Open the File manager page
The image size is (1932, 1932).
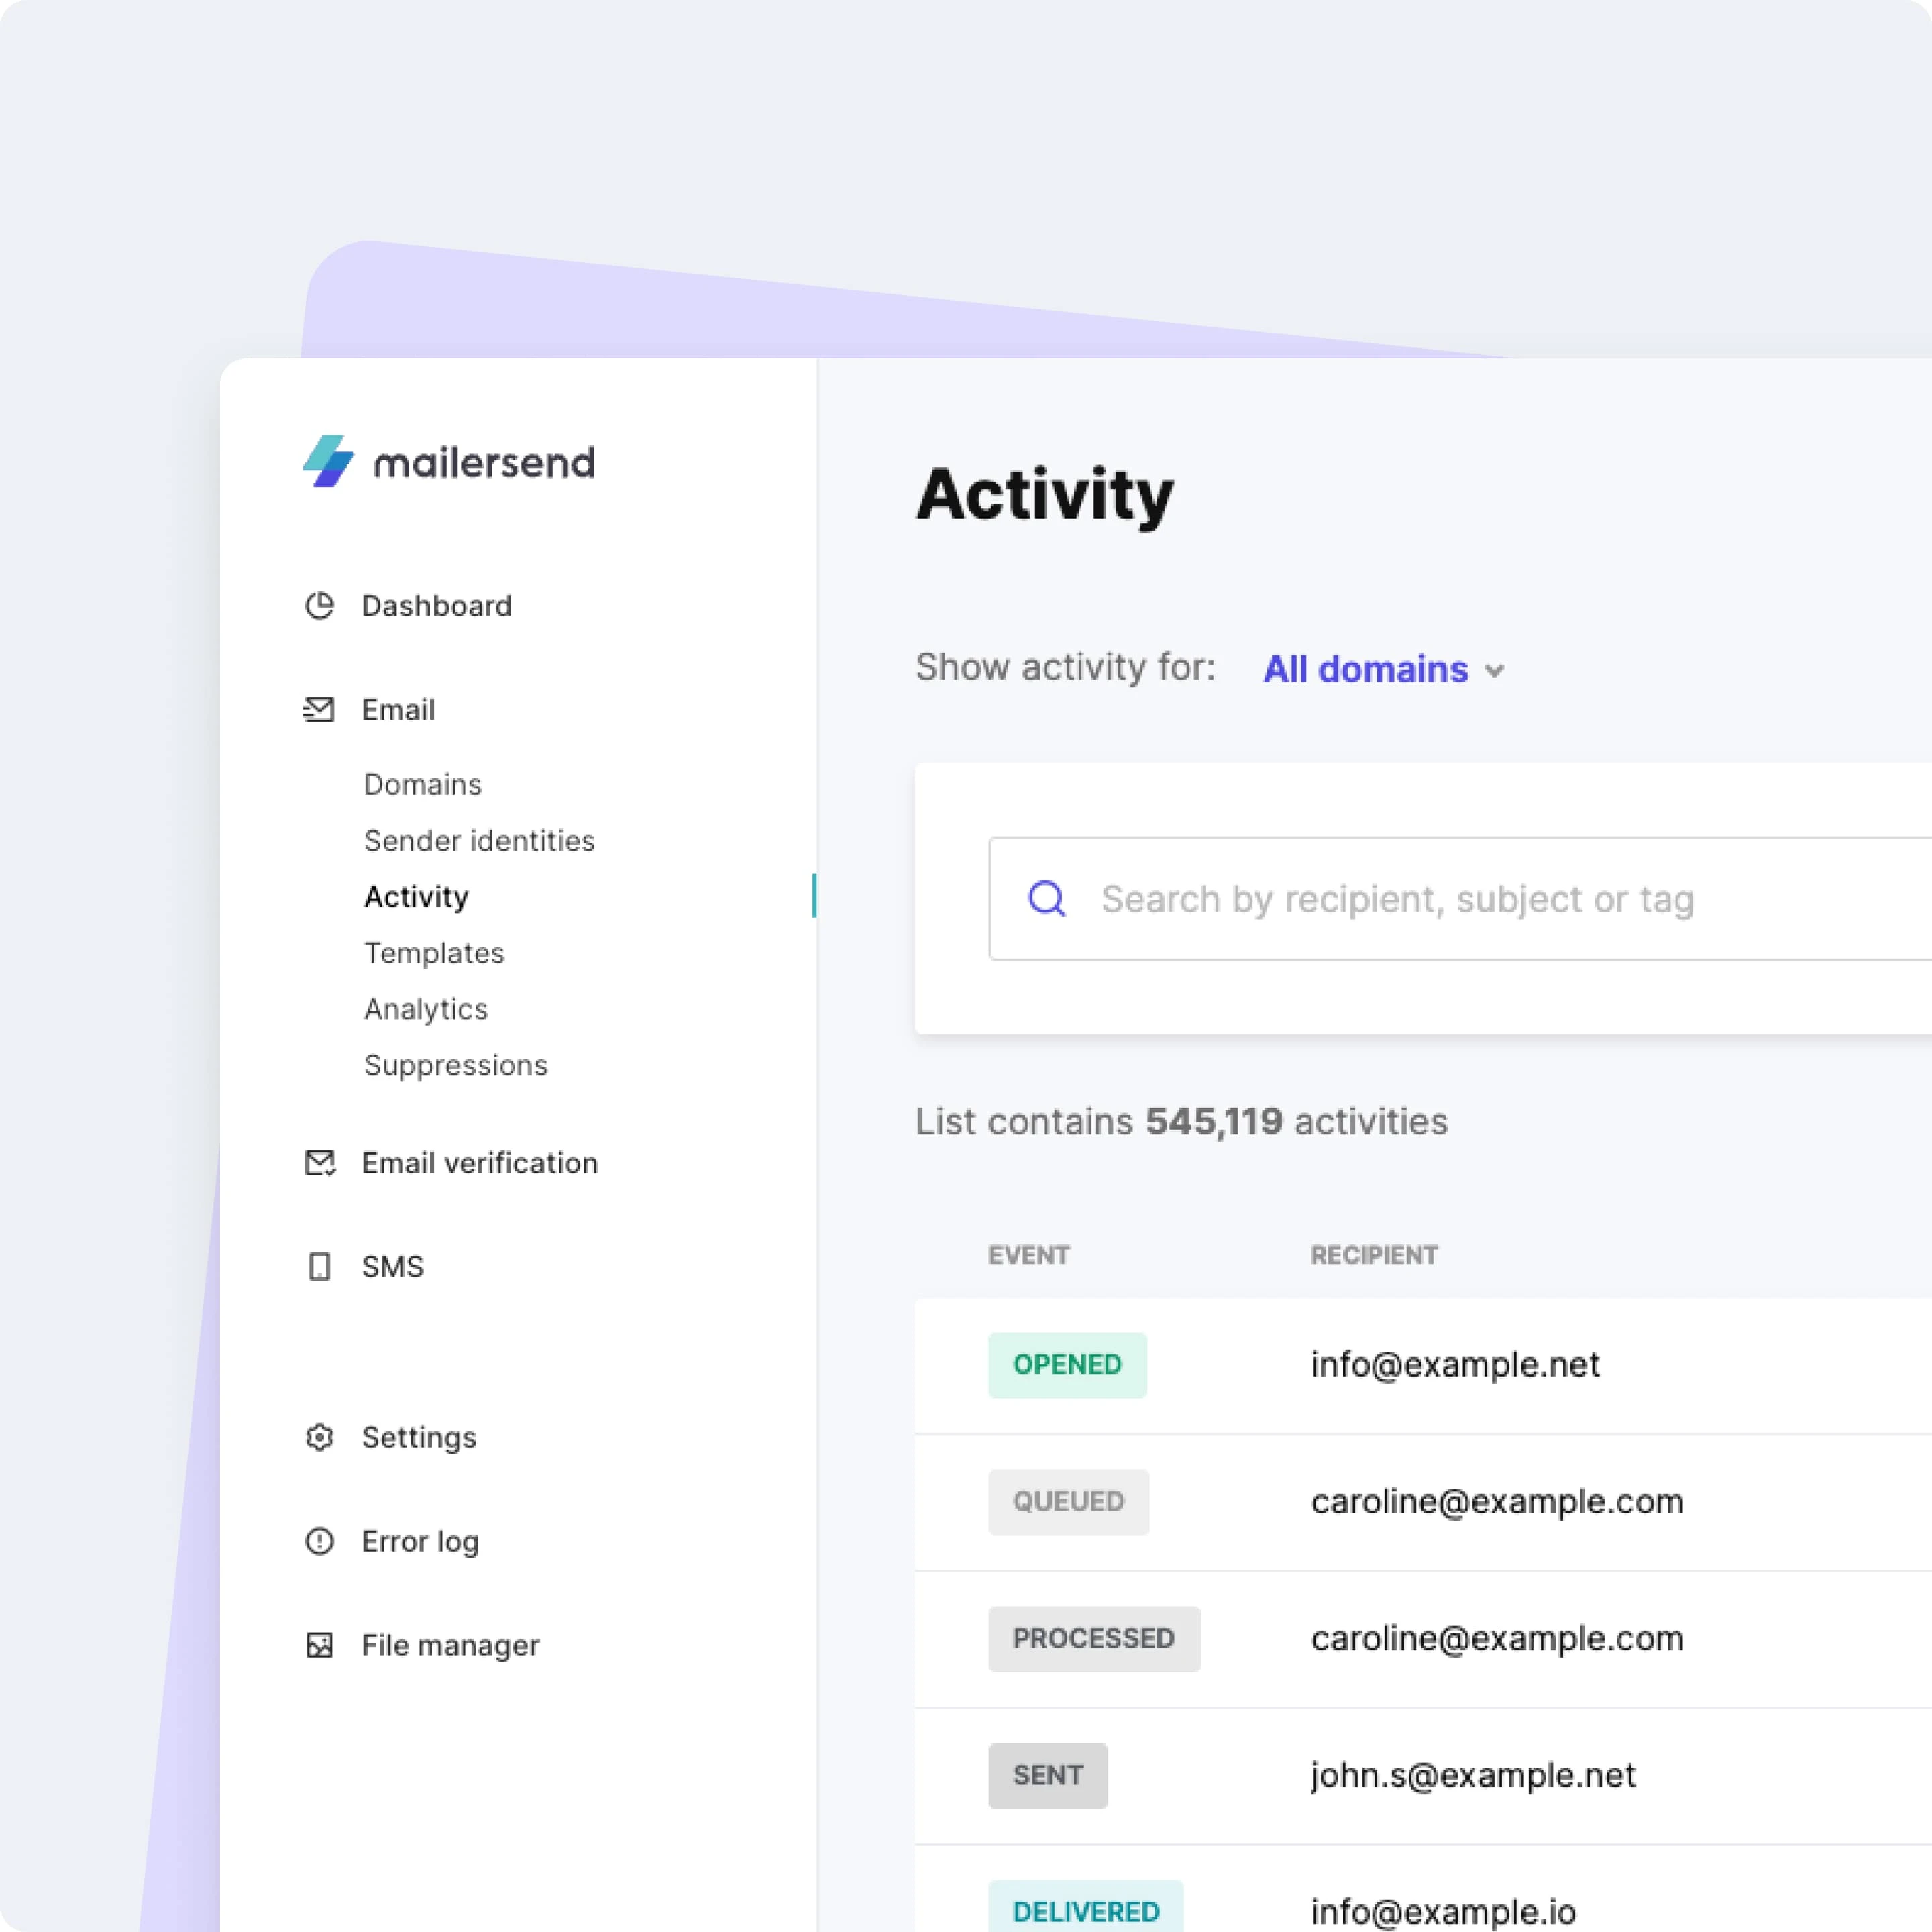[450, 1646]
